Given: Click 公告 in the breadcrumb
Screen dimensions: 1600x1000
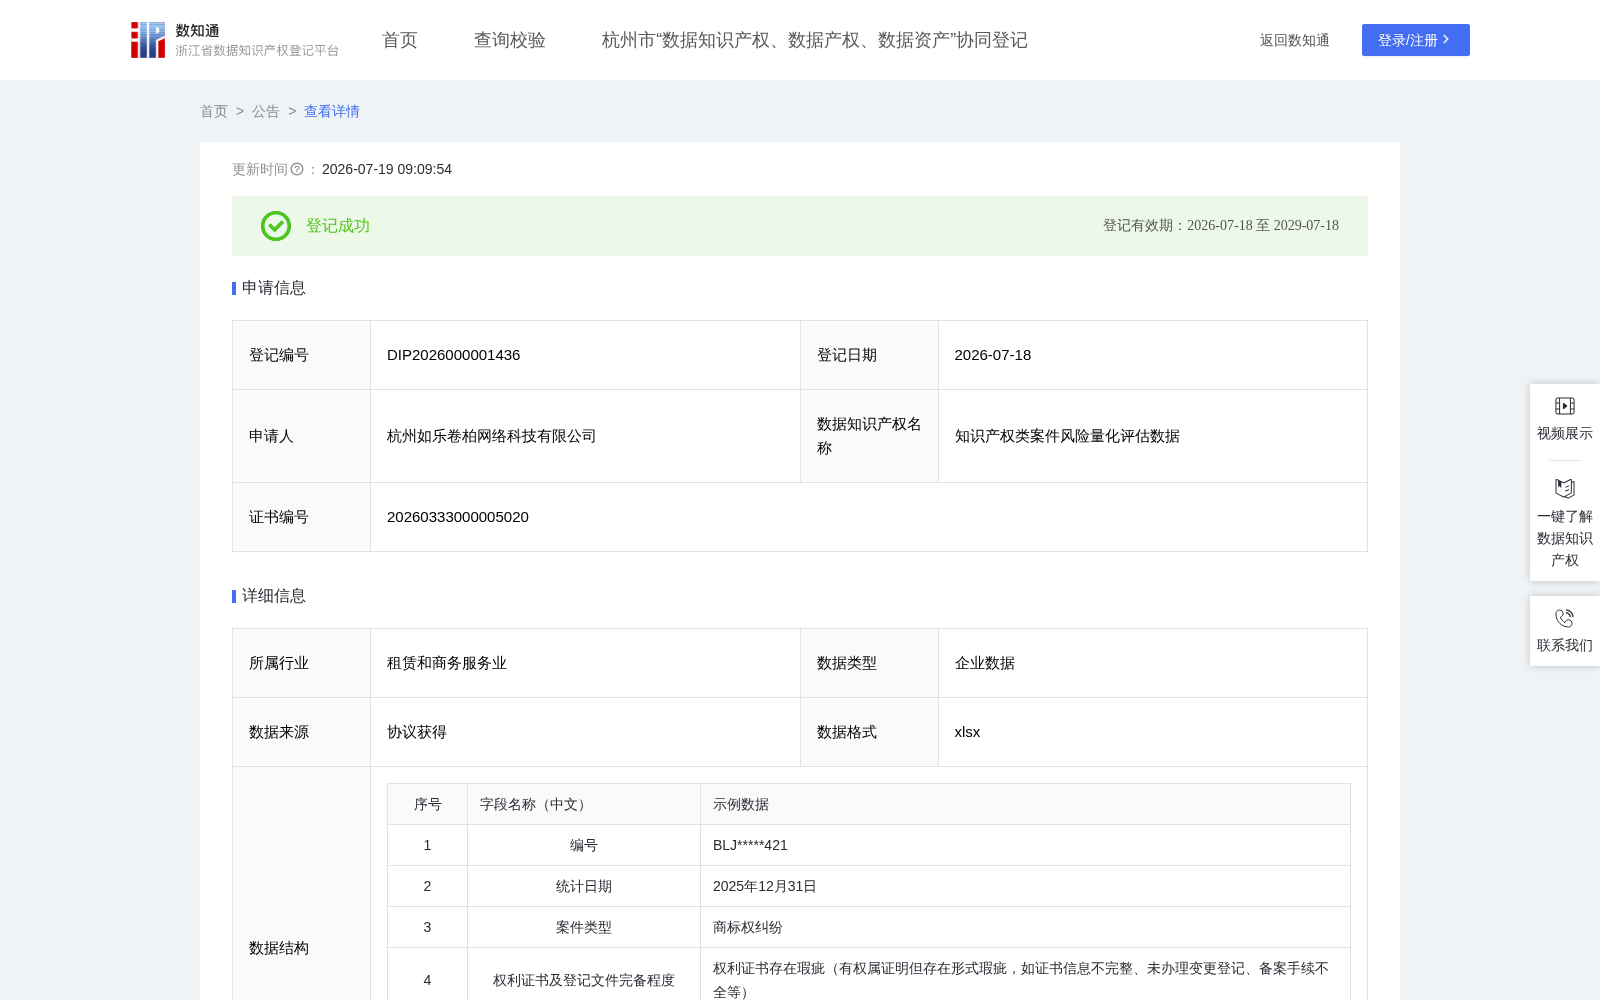Looking at the screenshot, I should 266,111.
